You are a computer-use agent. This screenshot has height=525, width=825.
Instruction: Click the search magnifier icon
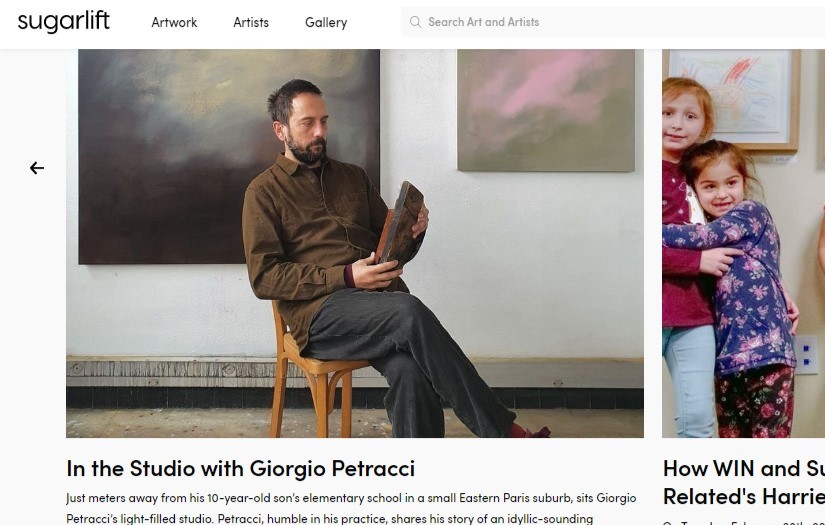coord(415,22)
